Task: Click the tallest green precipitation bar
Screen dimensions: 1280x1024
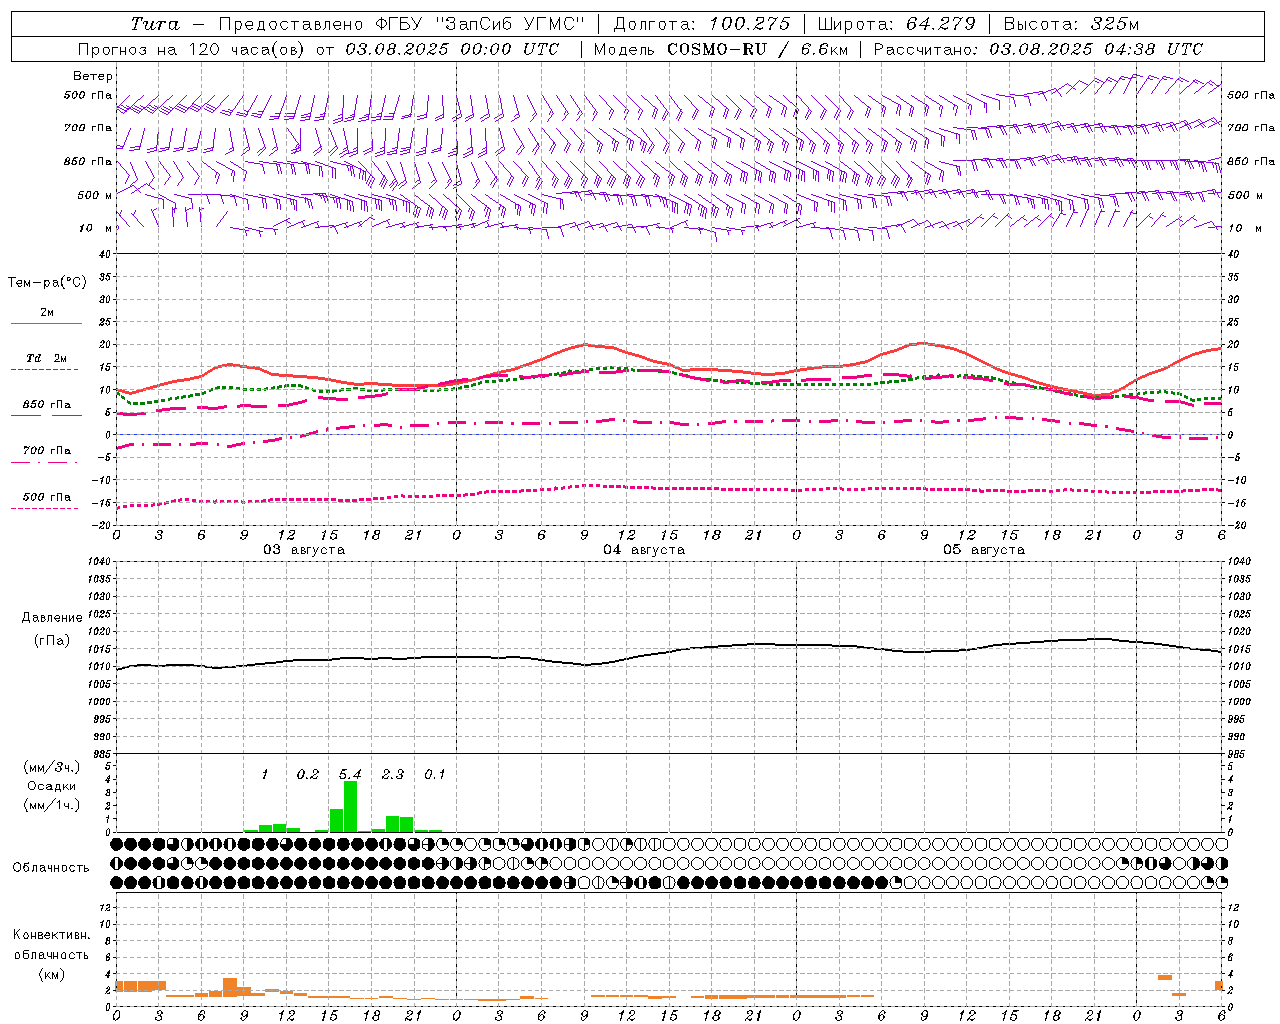Action: (x=350, y=806)
